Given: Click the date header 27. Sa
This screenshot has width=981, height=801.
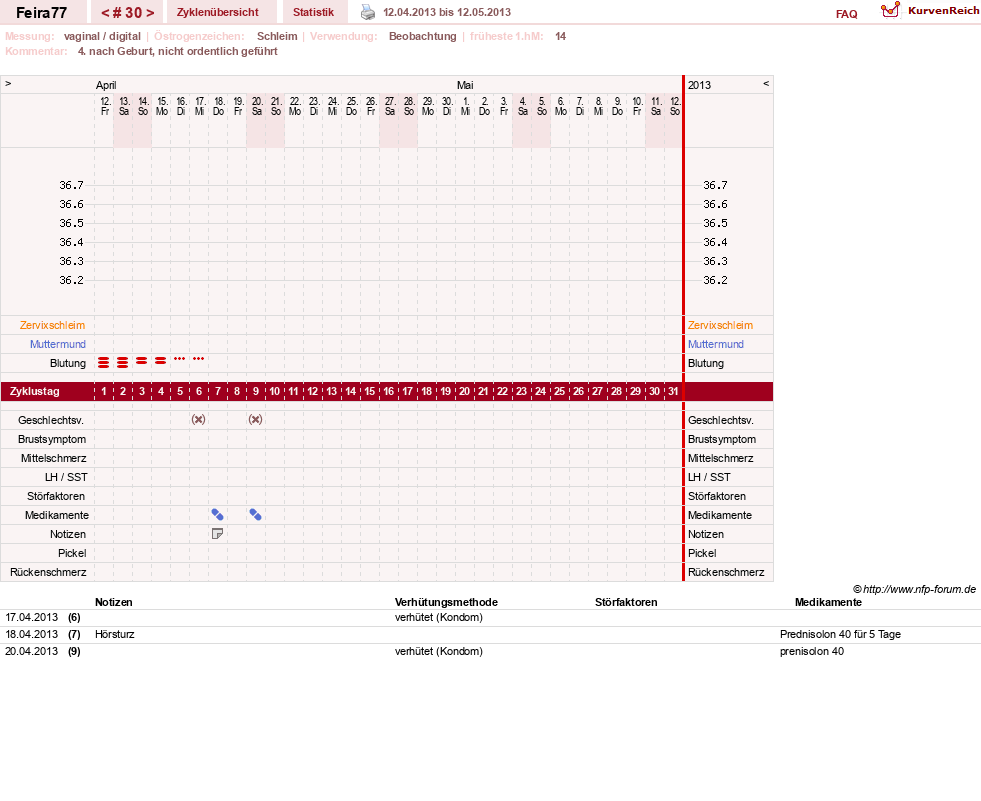Looking at the screenshot, I should click(x=390, y=106).
